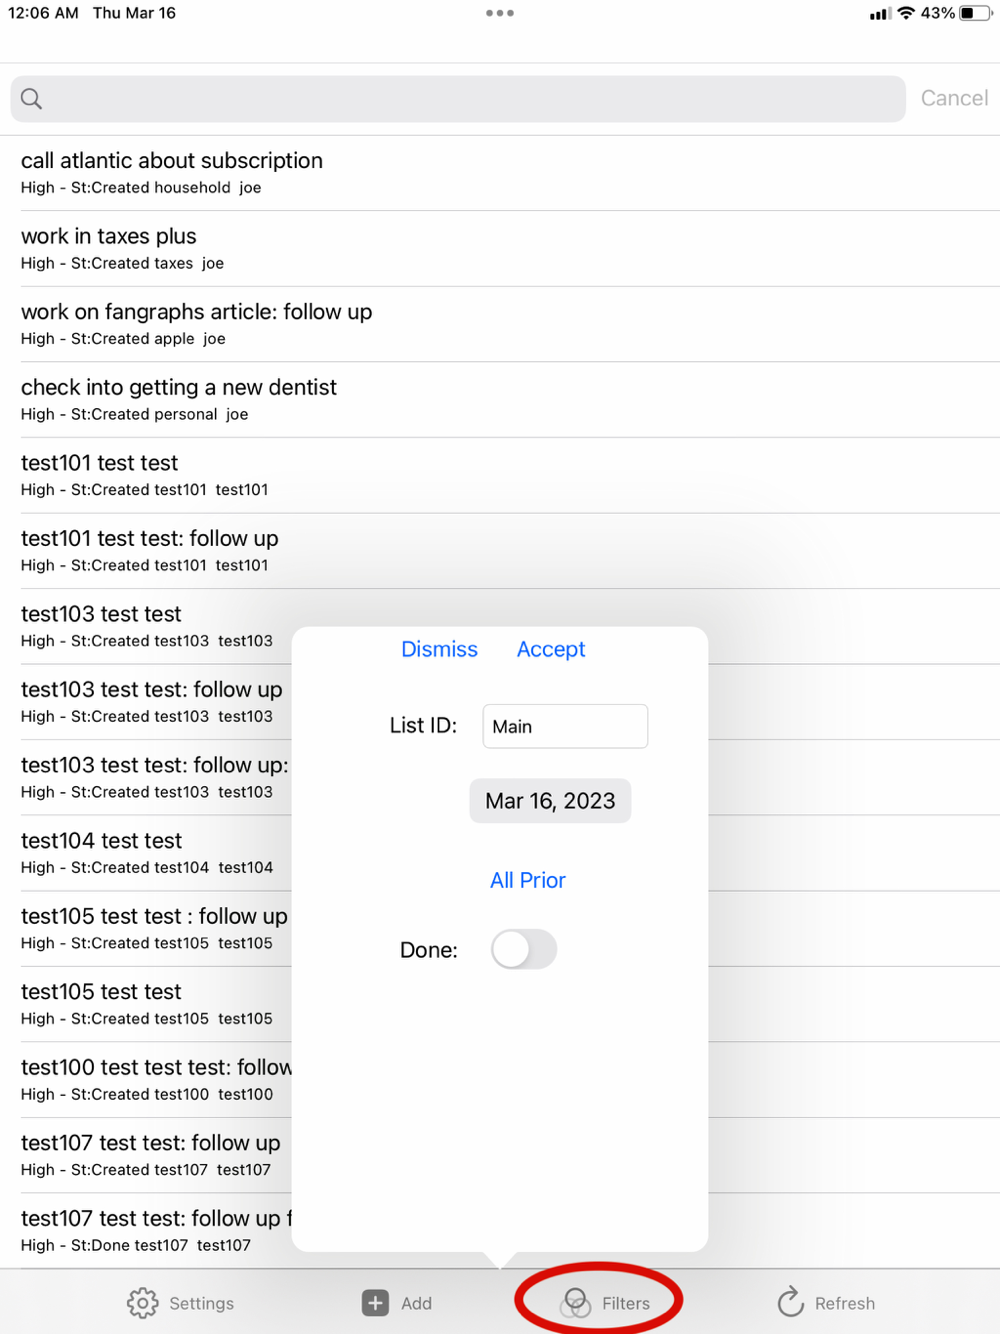Tap the search magnifying glass icon
The width and height of the screenshot is (1000, 1334).
[x=32, y=98]
